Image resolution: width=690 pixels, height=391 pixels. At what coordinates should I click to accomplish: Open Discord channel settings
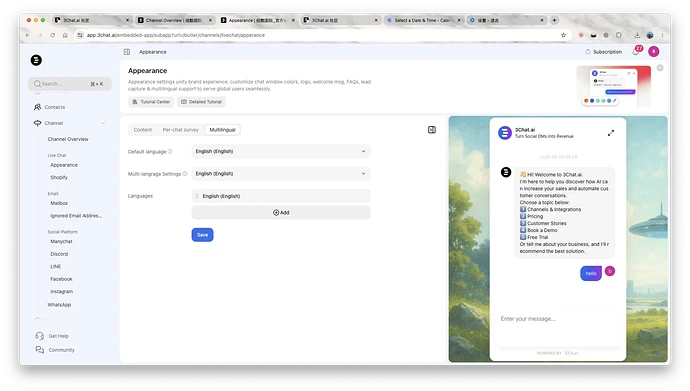[59, 254]
